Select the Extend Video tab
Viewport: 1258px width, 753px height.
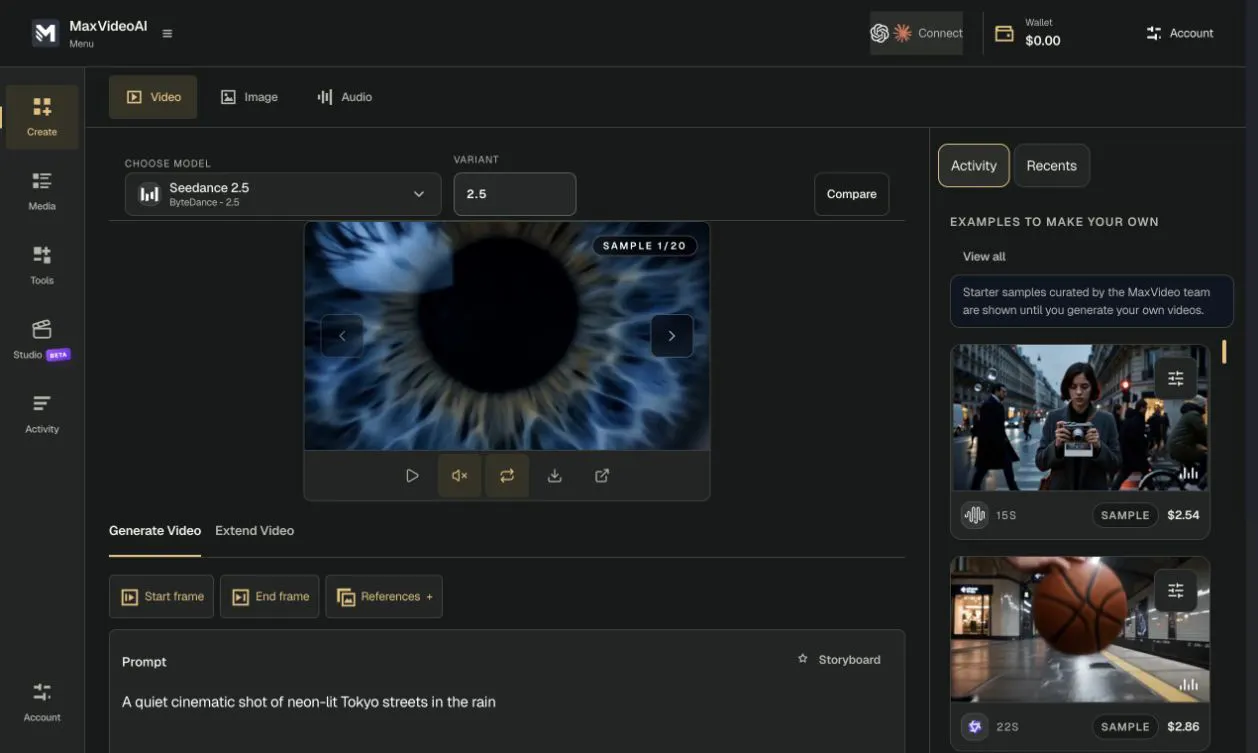click(x=255, y=531)
